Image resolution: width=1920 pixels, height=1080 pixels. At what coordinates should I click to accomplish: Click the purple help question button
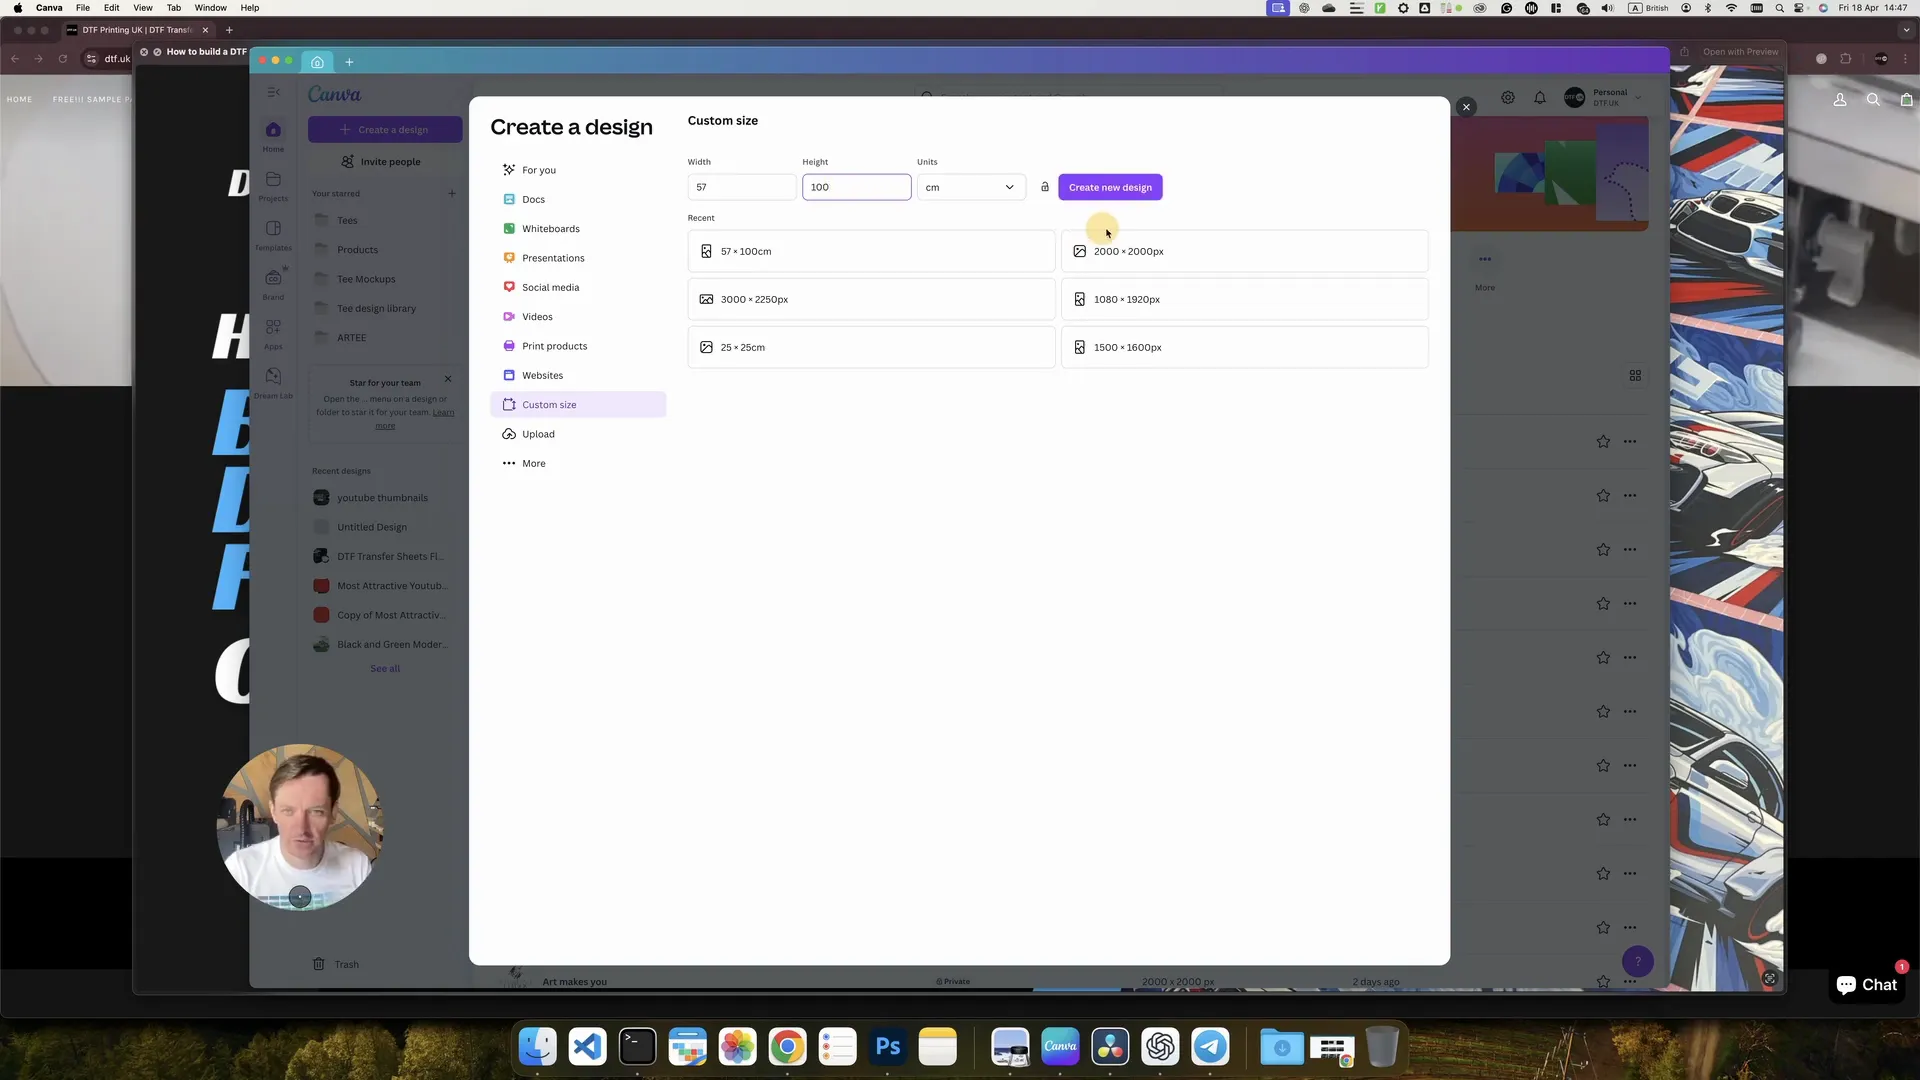click(x=1637, y=962)
